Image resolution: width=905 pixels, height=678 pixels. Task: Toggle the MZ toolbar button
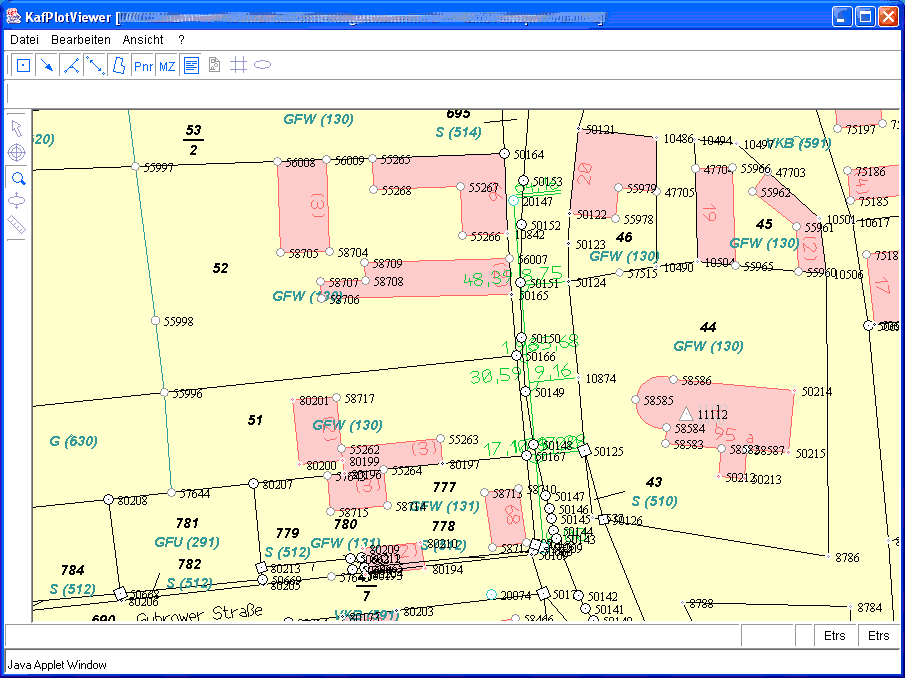click(x=167, y=66)
